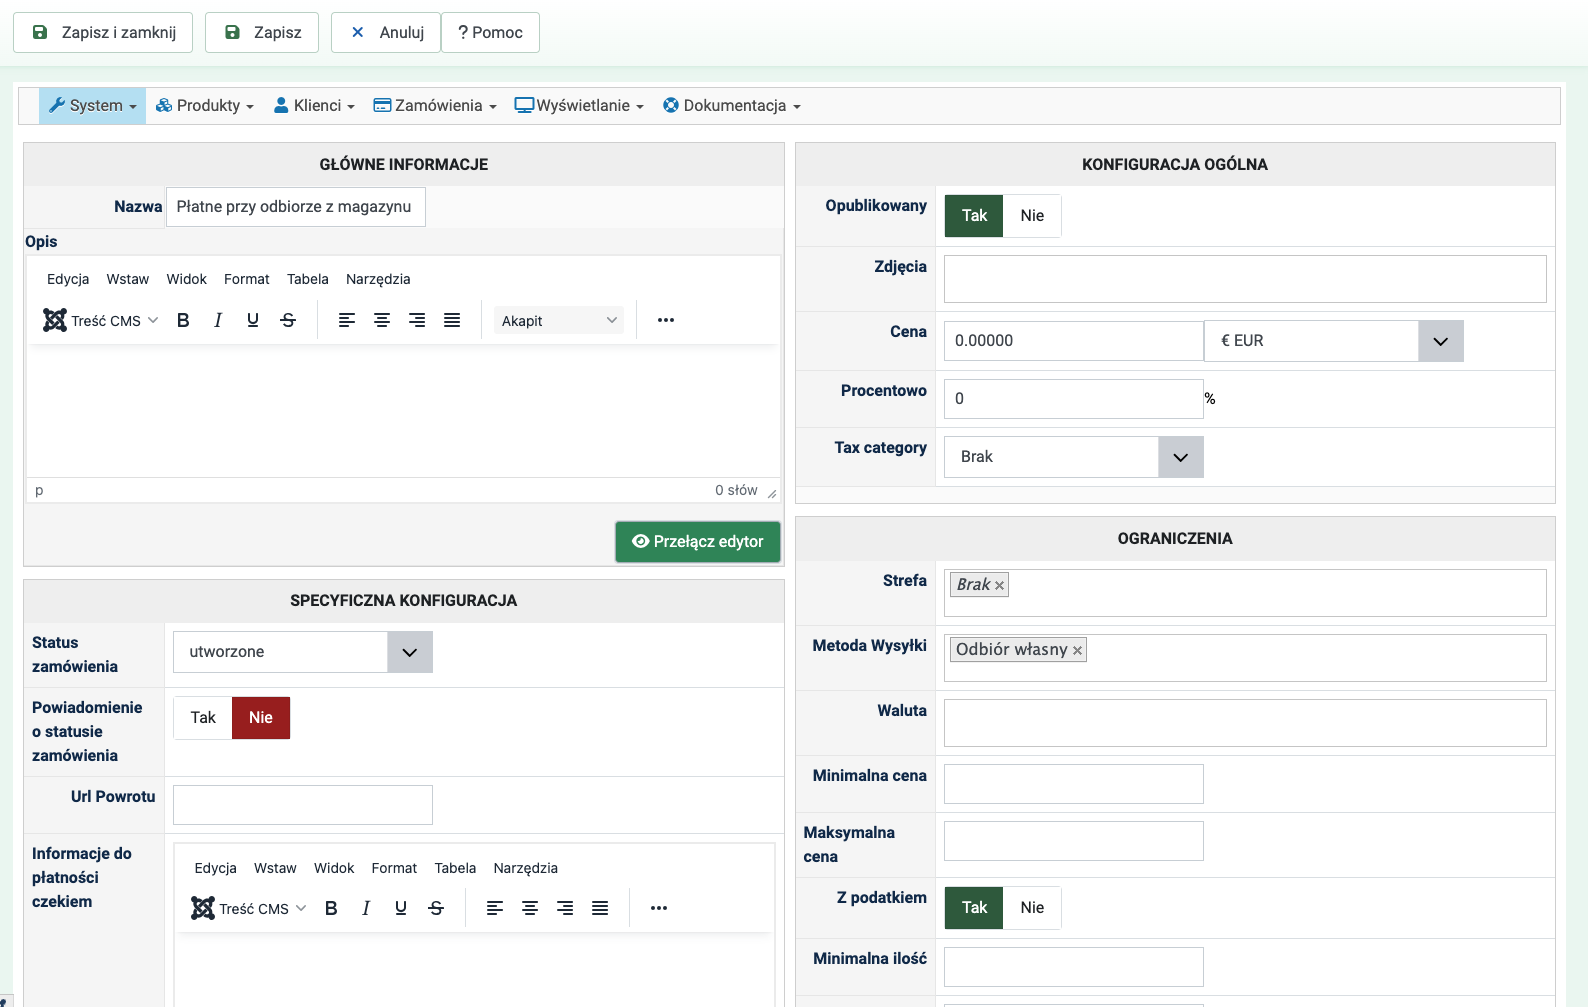
Task: Open the Produkty menu
Action: pos(205,106)
